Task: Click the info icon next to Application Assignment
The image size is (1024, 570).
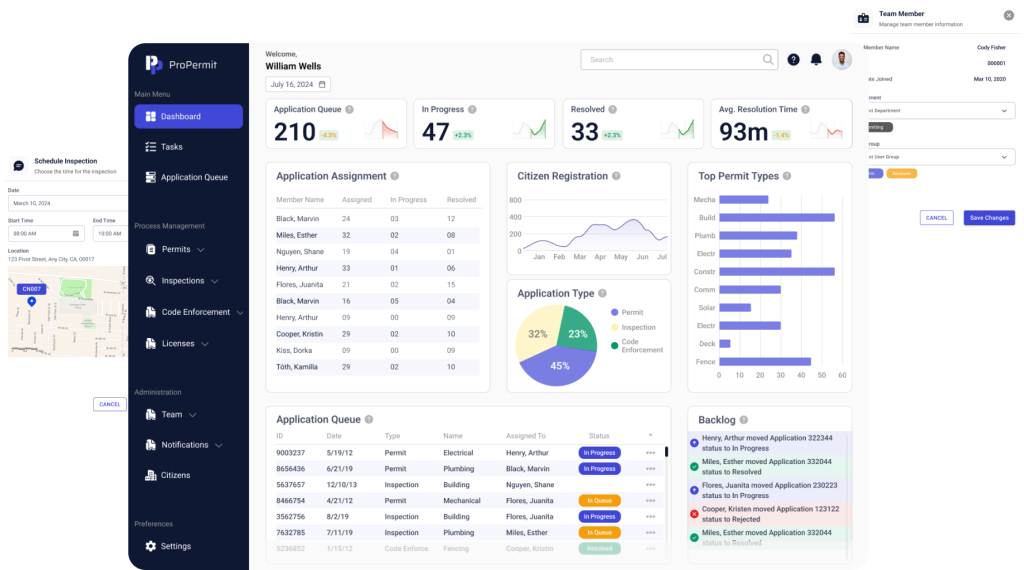Action: pyautogui.click(x=395, y=176)
